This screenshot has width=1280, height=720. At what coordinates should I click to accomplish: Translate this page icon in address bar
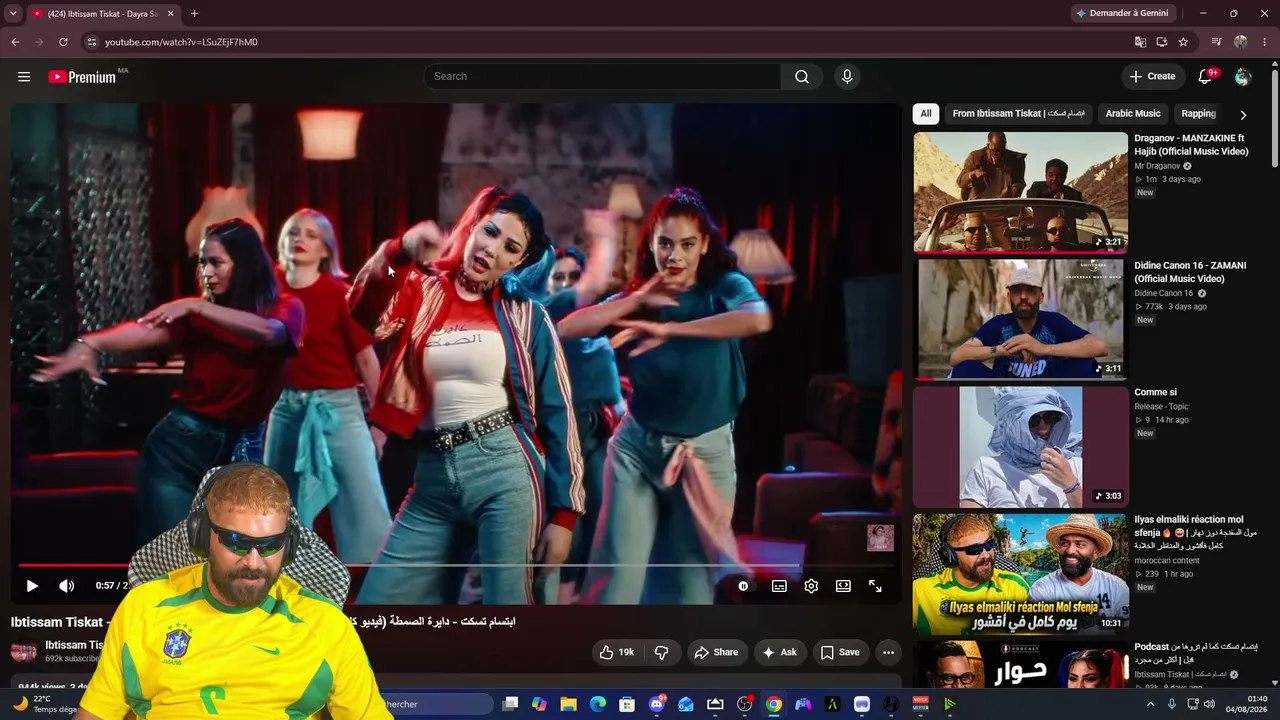pyautogui.click(x=1140, y=42)
